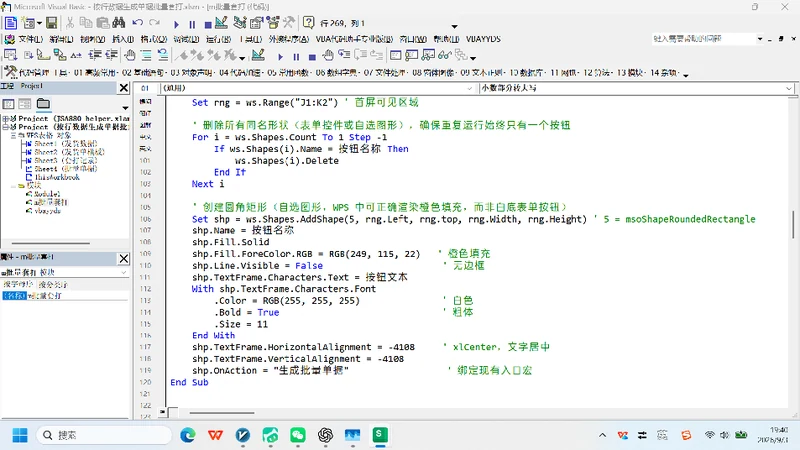Switch to View Code in Project panel
This screenshot has height=450, width=800.
9,104
